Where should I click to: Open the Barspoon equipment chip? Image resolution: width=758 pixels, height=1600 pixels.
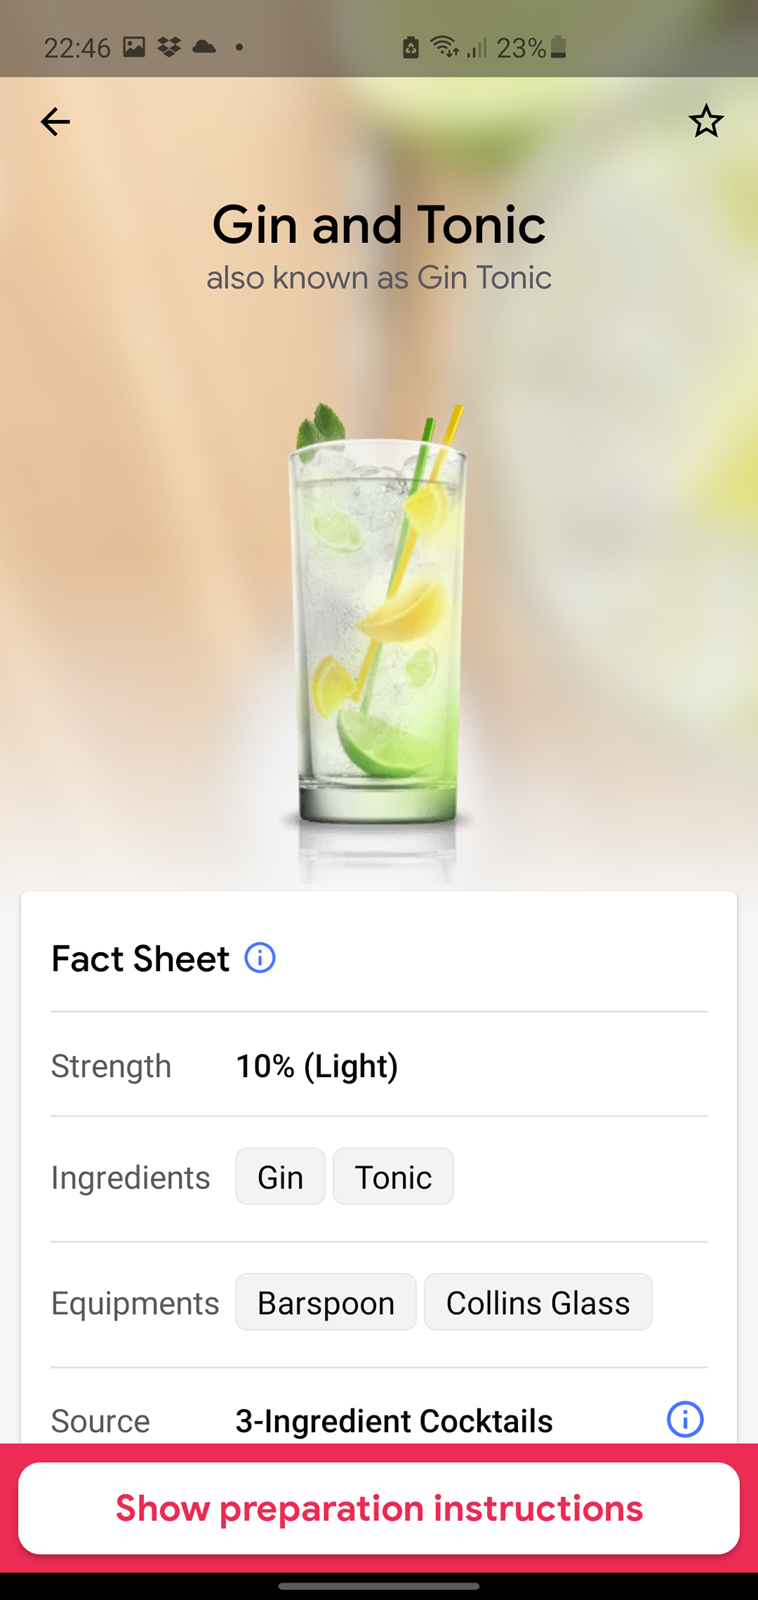[326, 1302]
